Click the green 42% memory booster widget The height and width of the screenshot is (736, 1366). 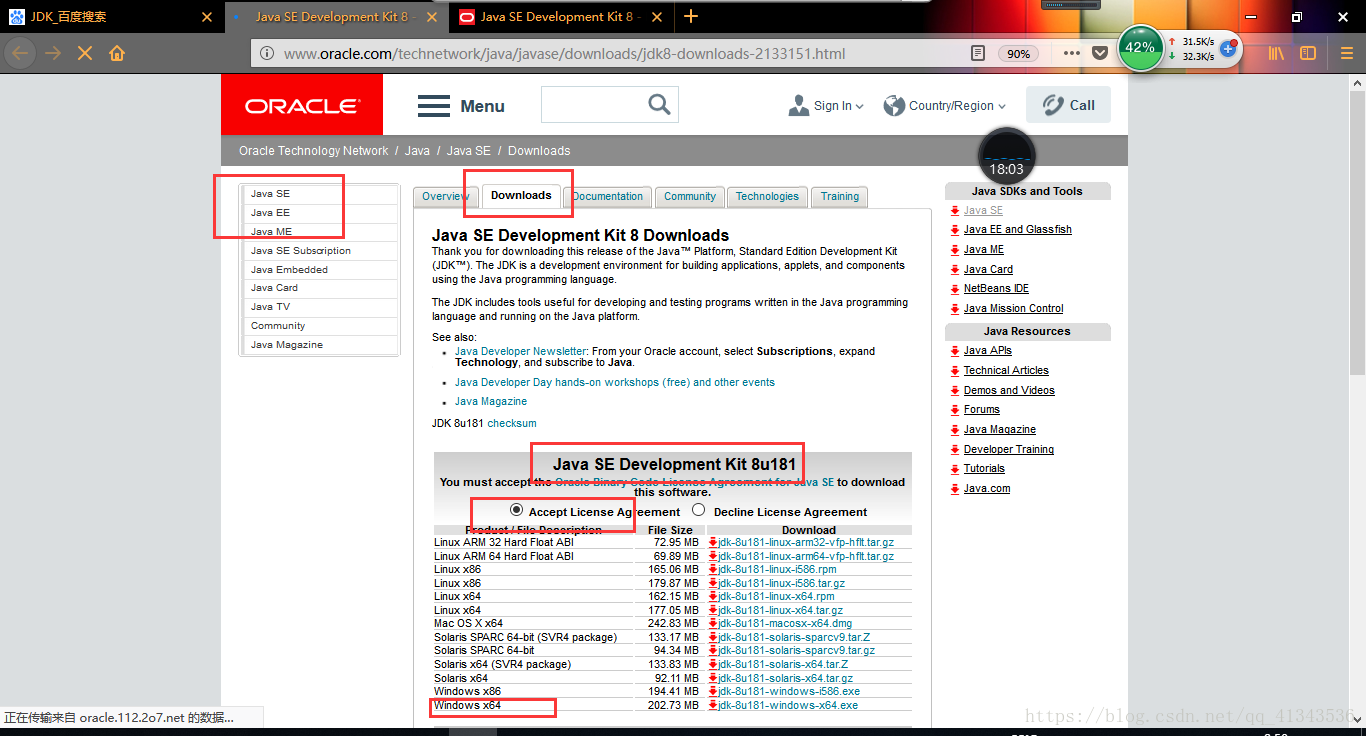[1140, 48]
